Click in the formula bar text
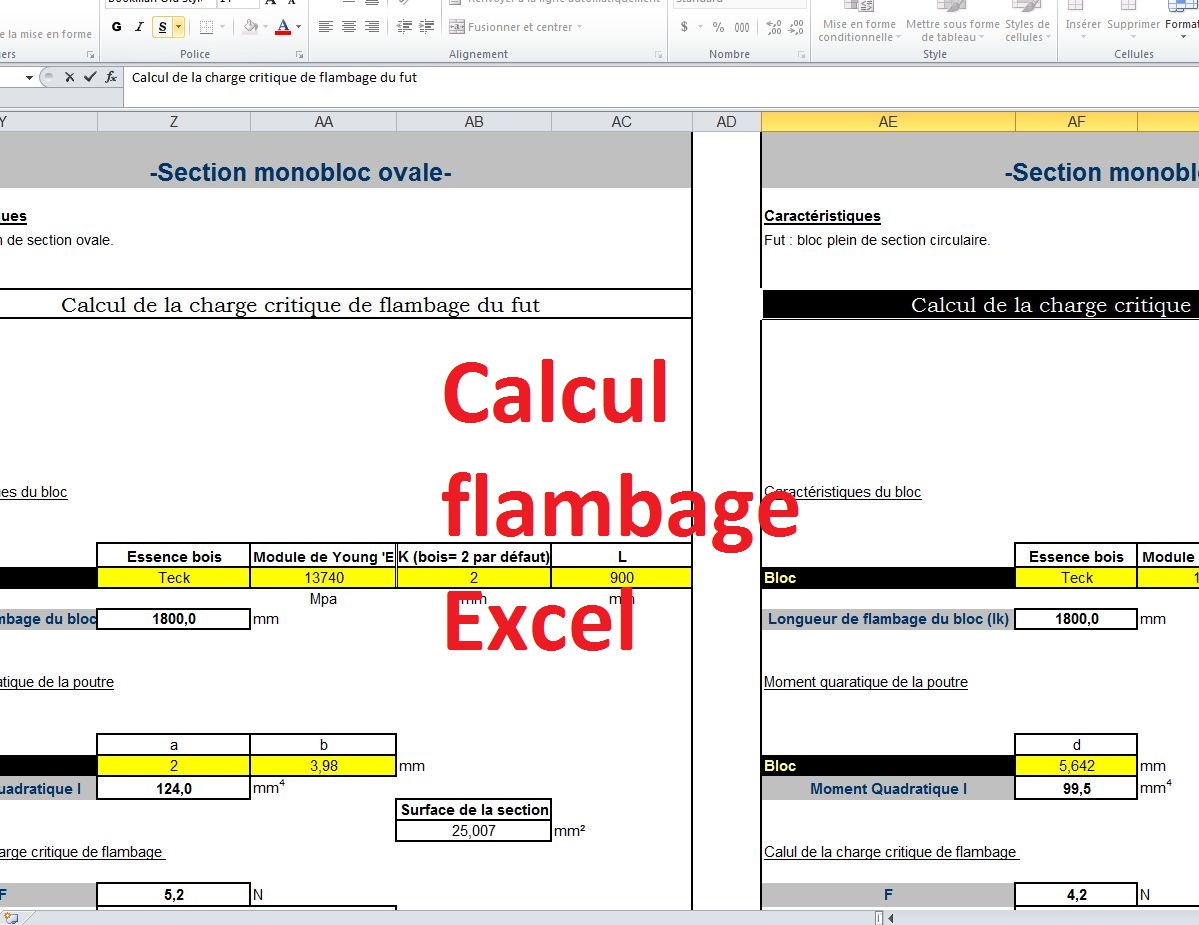 click(x=274, y=77)
